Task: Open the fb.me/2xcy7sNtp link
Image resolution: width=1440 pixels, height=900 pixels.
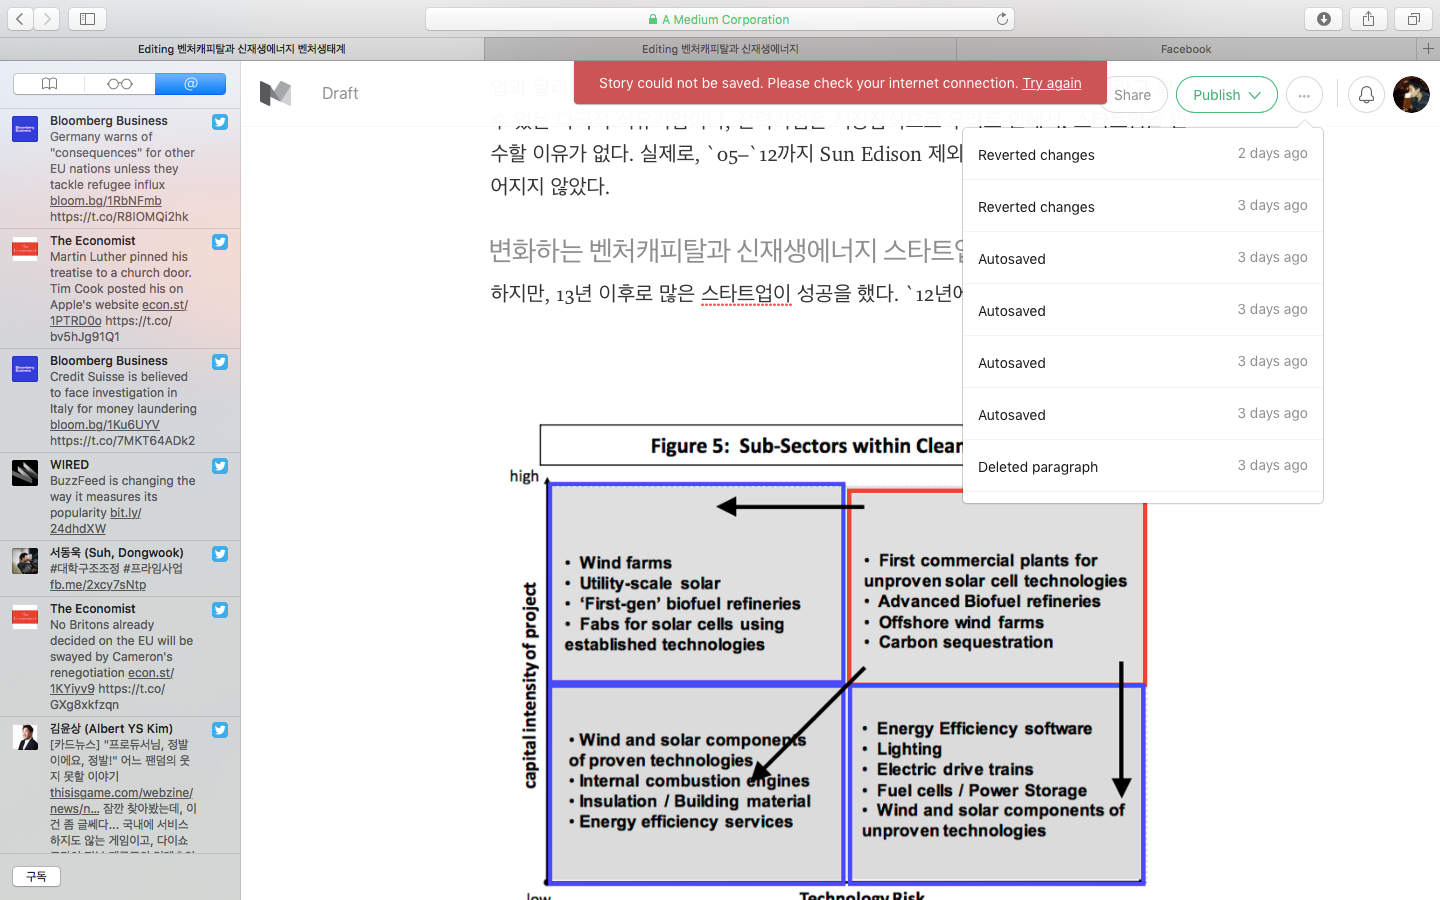Action: pyautogui.click(x=98, y=585)
